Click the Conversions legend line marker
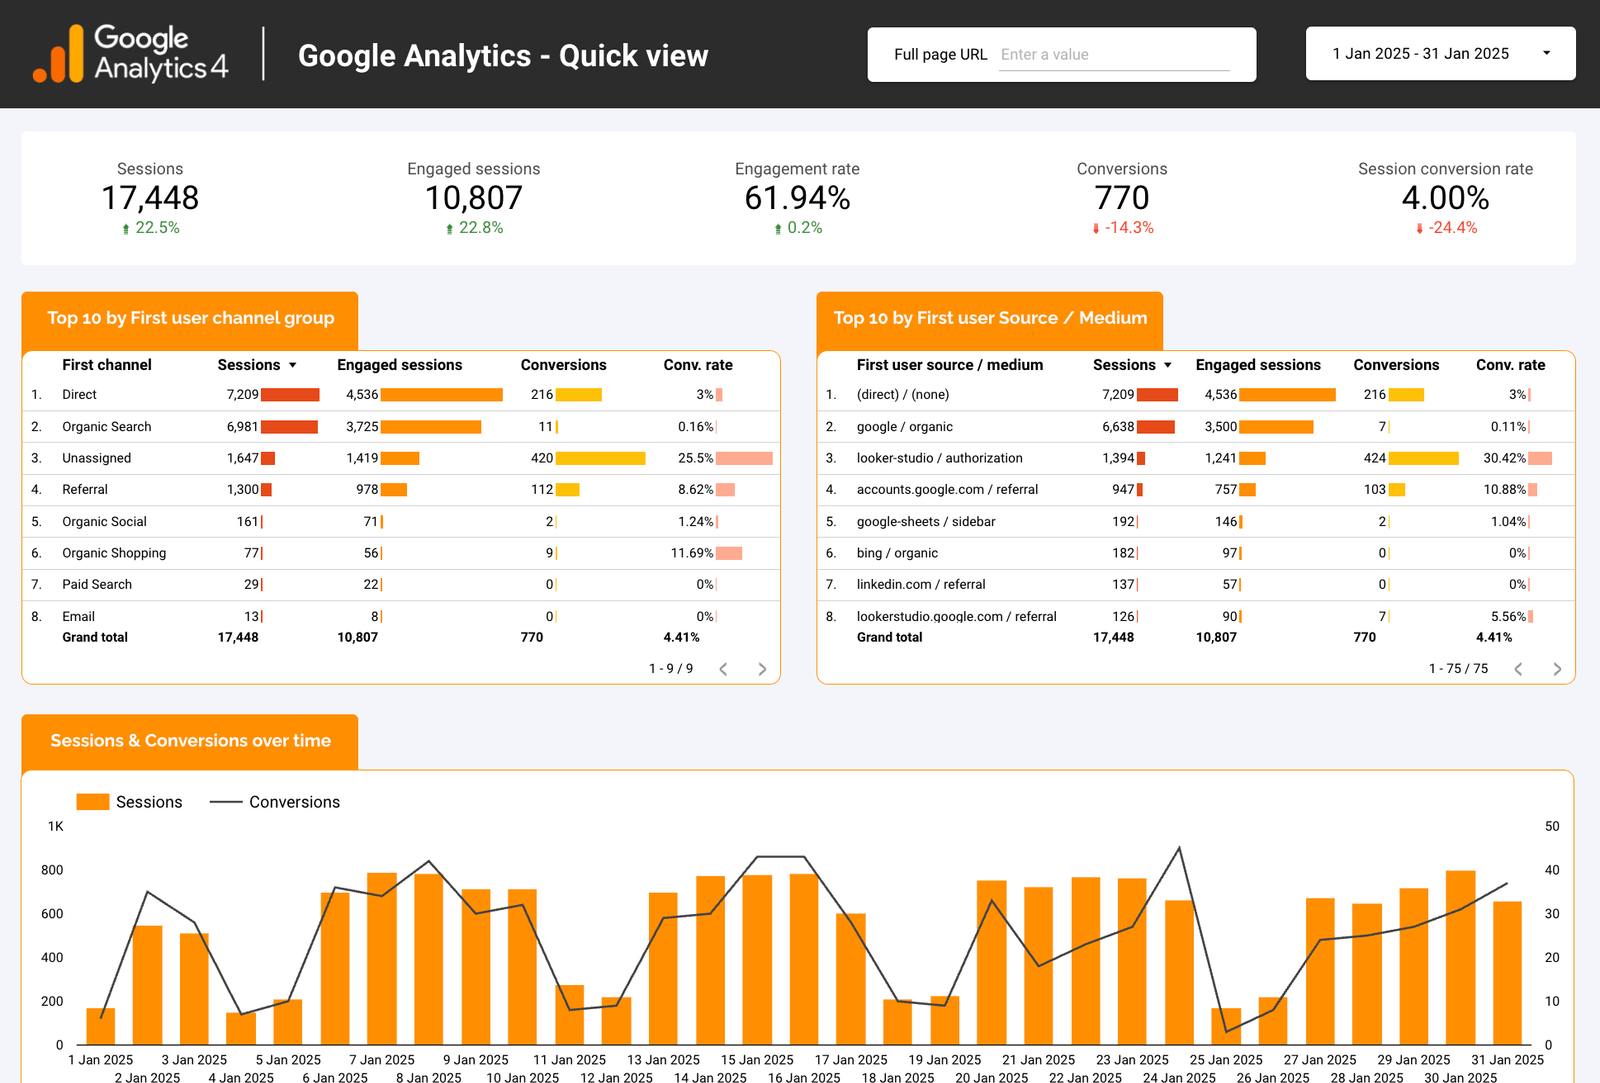This screenshot has width=1600, height=1083. [x=226, y=802]
